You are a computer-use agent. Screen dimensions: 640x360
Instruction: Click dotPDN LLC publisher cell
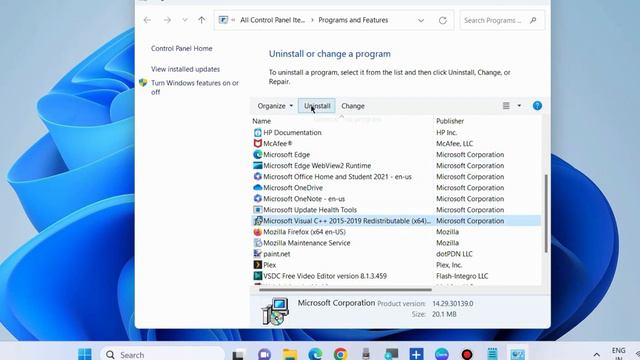454,254
